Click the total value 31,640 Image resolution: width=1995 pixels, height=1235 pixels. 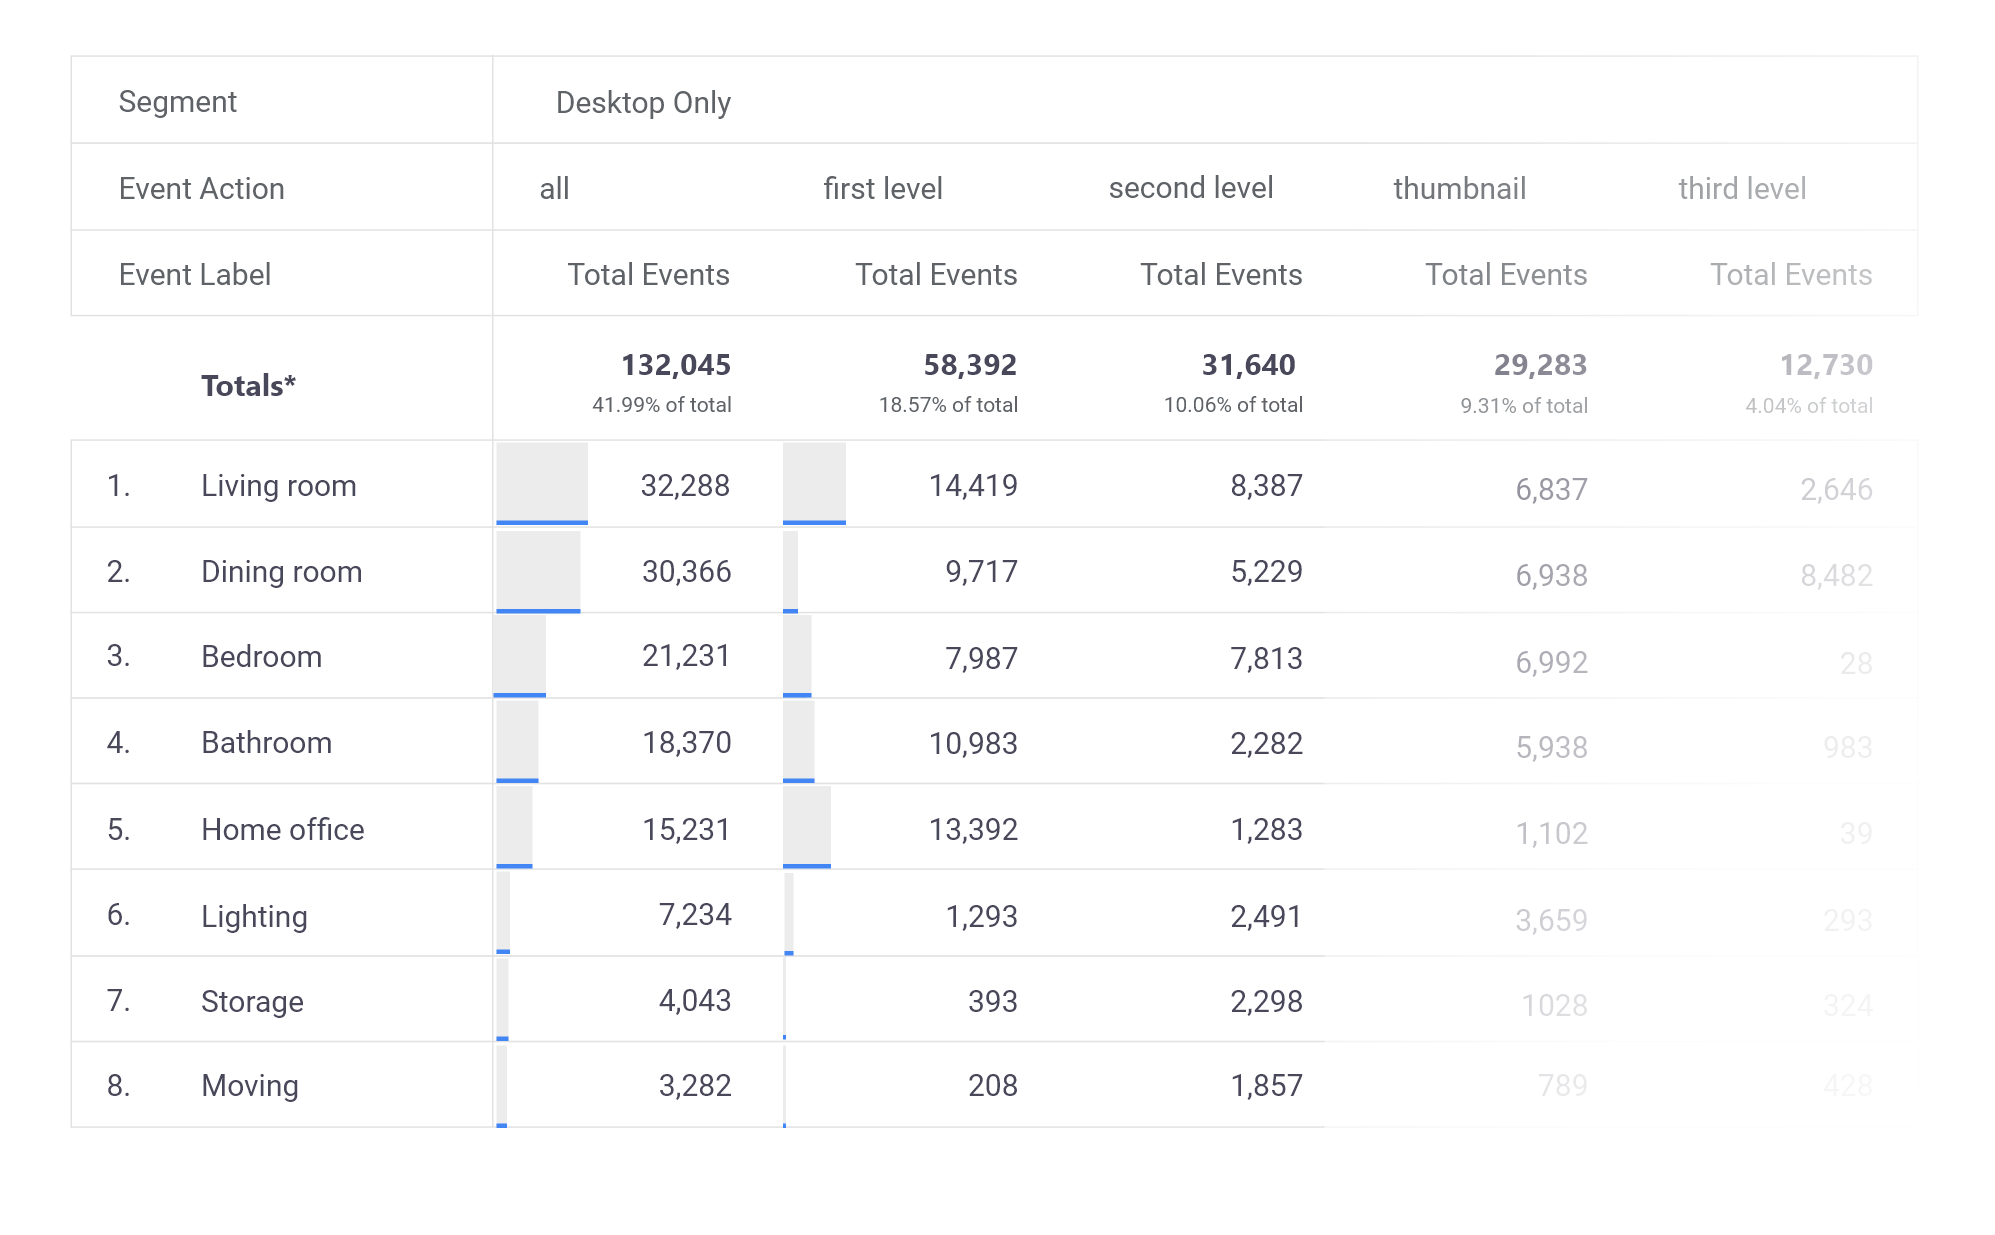[x=1249, y=365]
